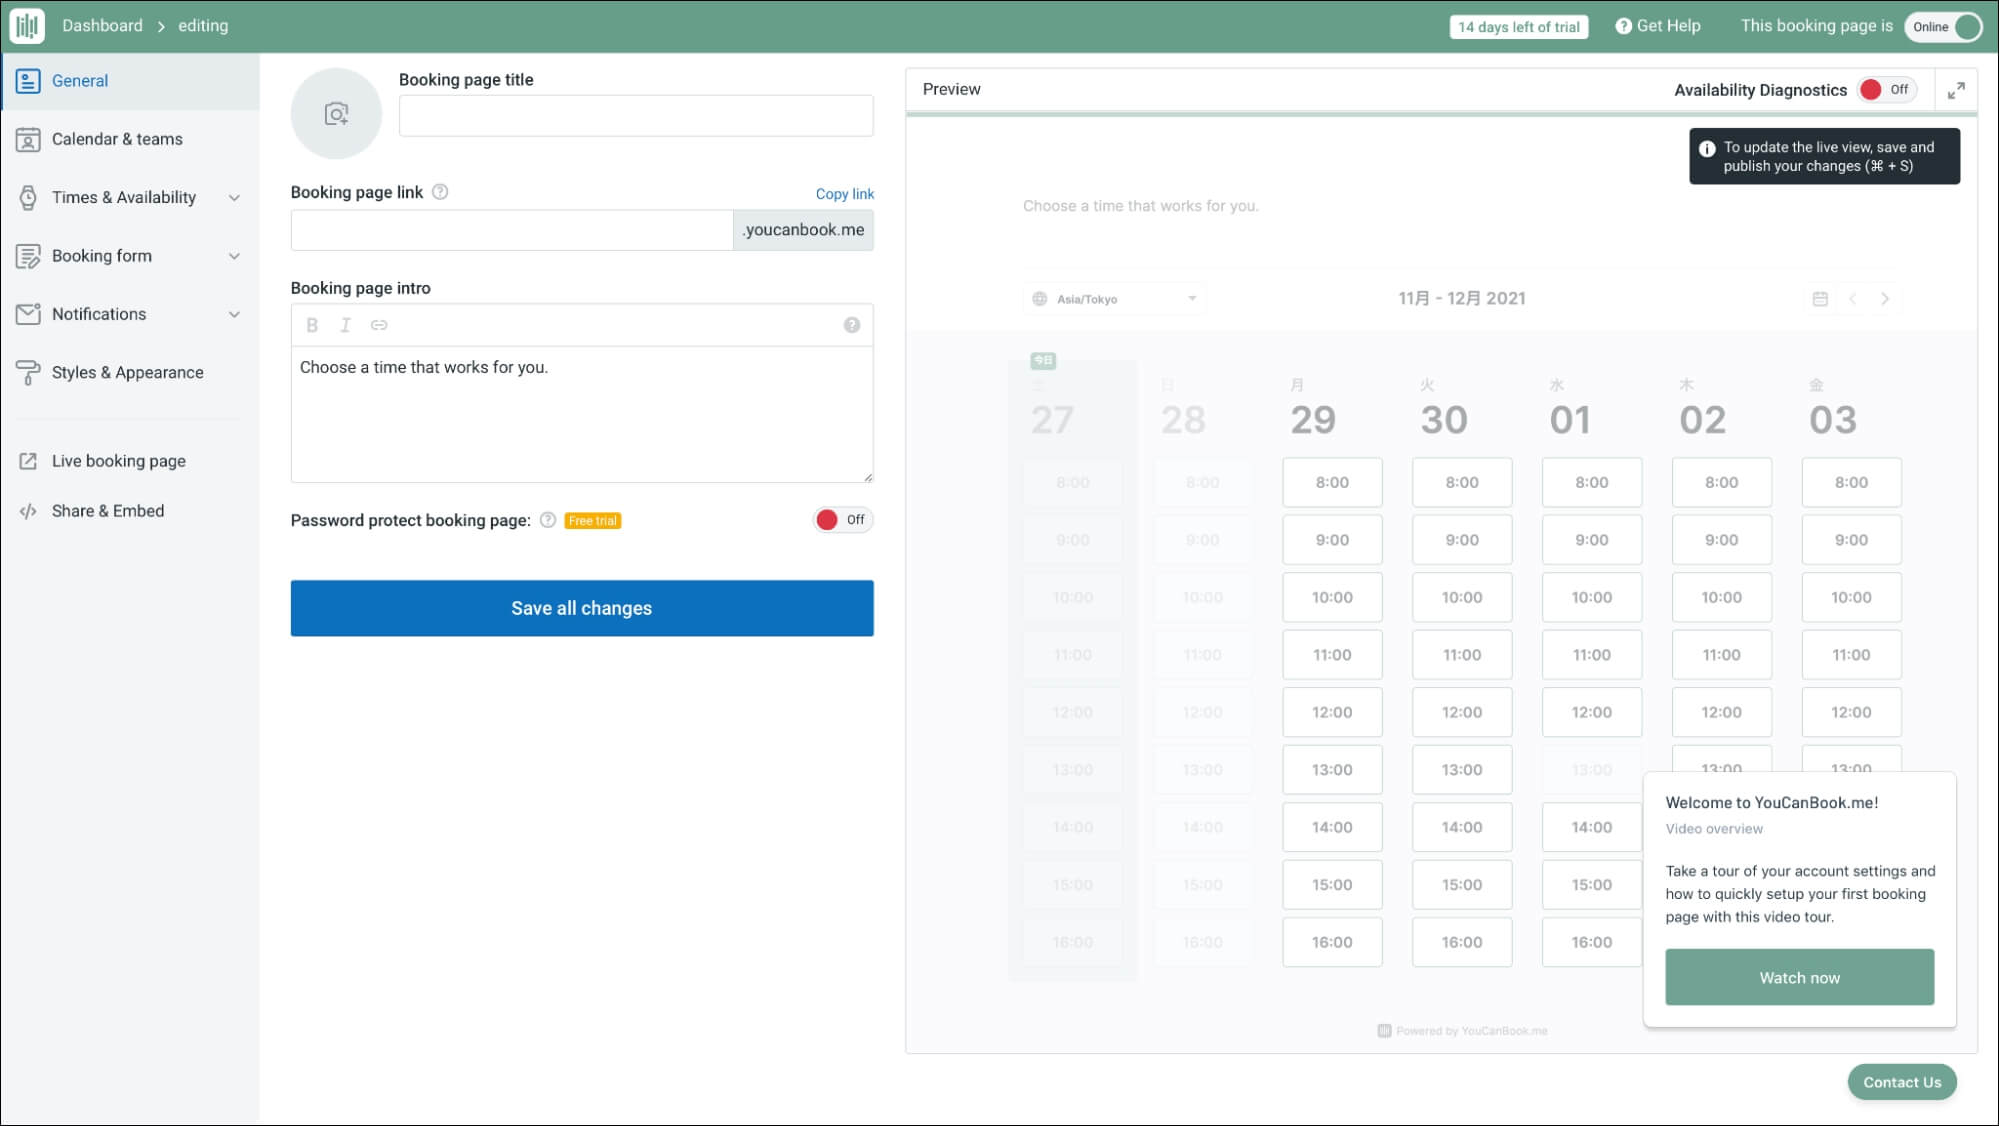Image resolution: width=1999 pixels, height=1126 pixels.
Task: Click the Booking page title field
Action: coord(635,116)
